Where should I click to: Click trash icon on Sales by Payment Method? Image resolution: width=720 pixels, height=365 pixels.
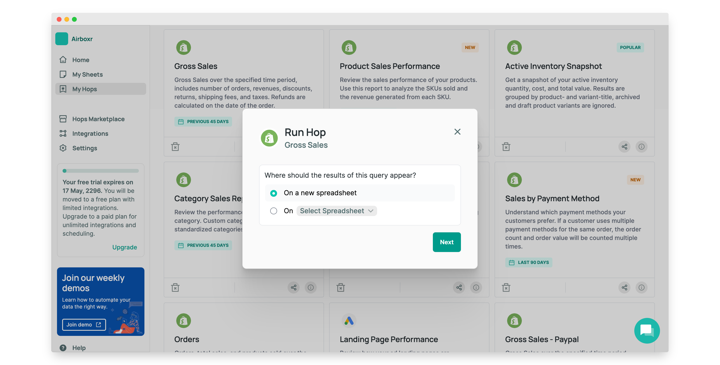coord(506,288)
